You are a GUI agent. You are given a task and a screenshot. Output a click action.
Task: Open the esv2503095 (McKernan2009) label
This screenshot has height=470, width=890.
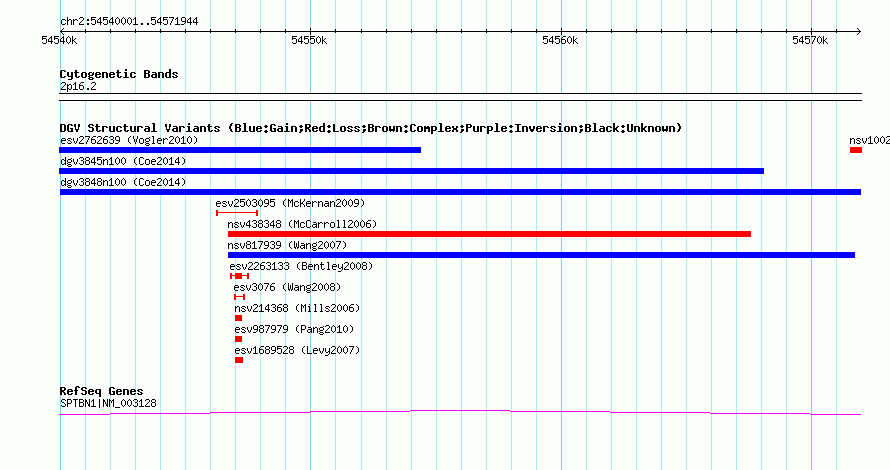click(x=290, y=203)
